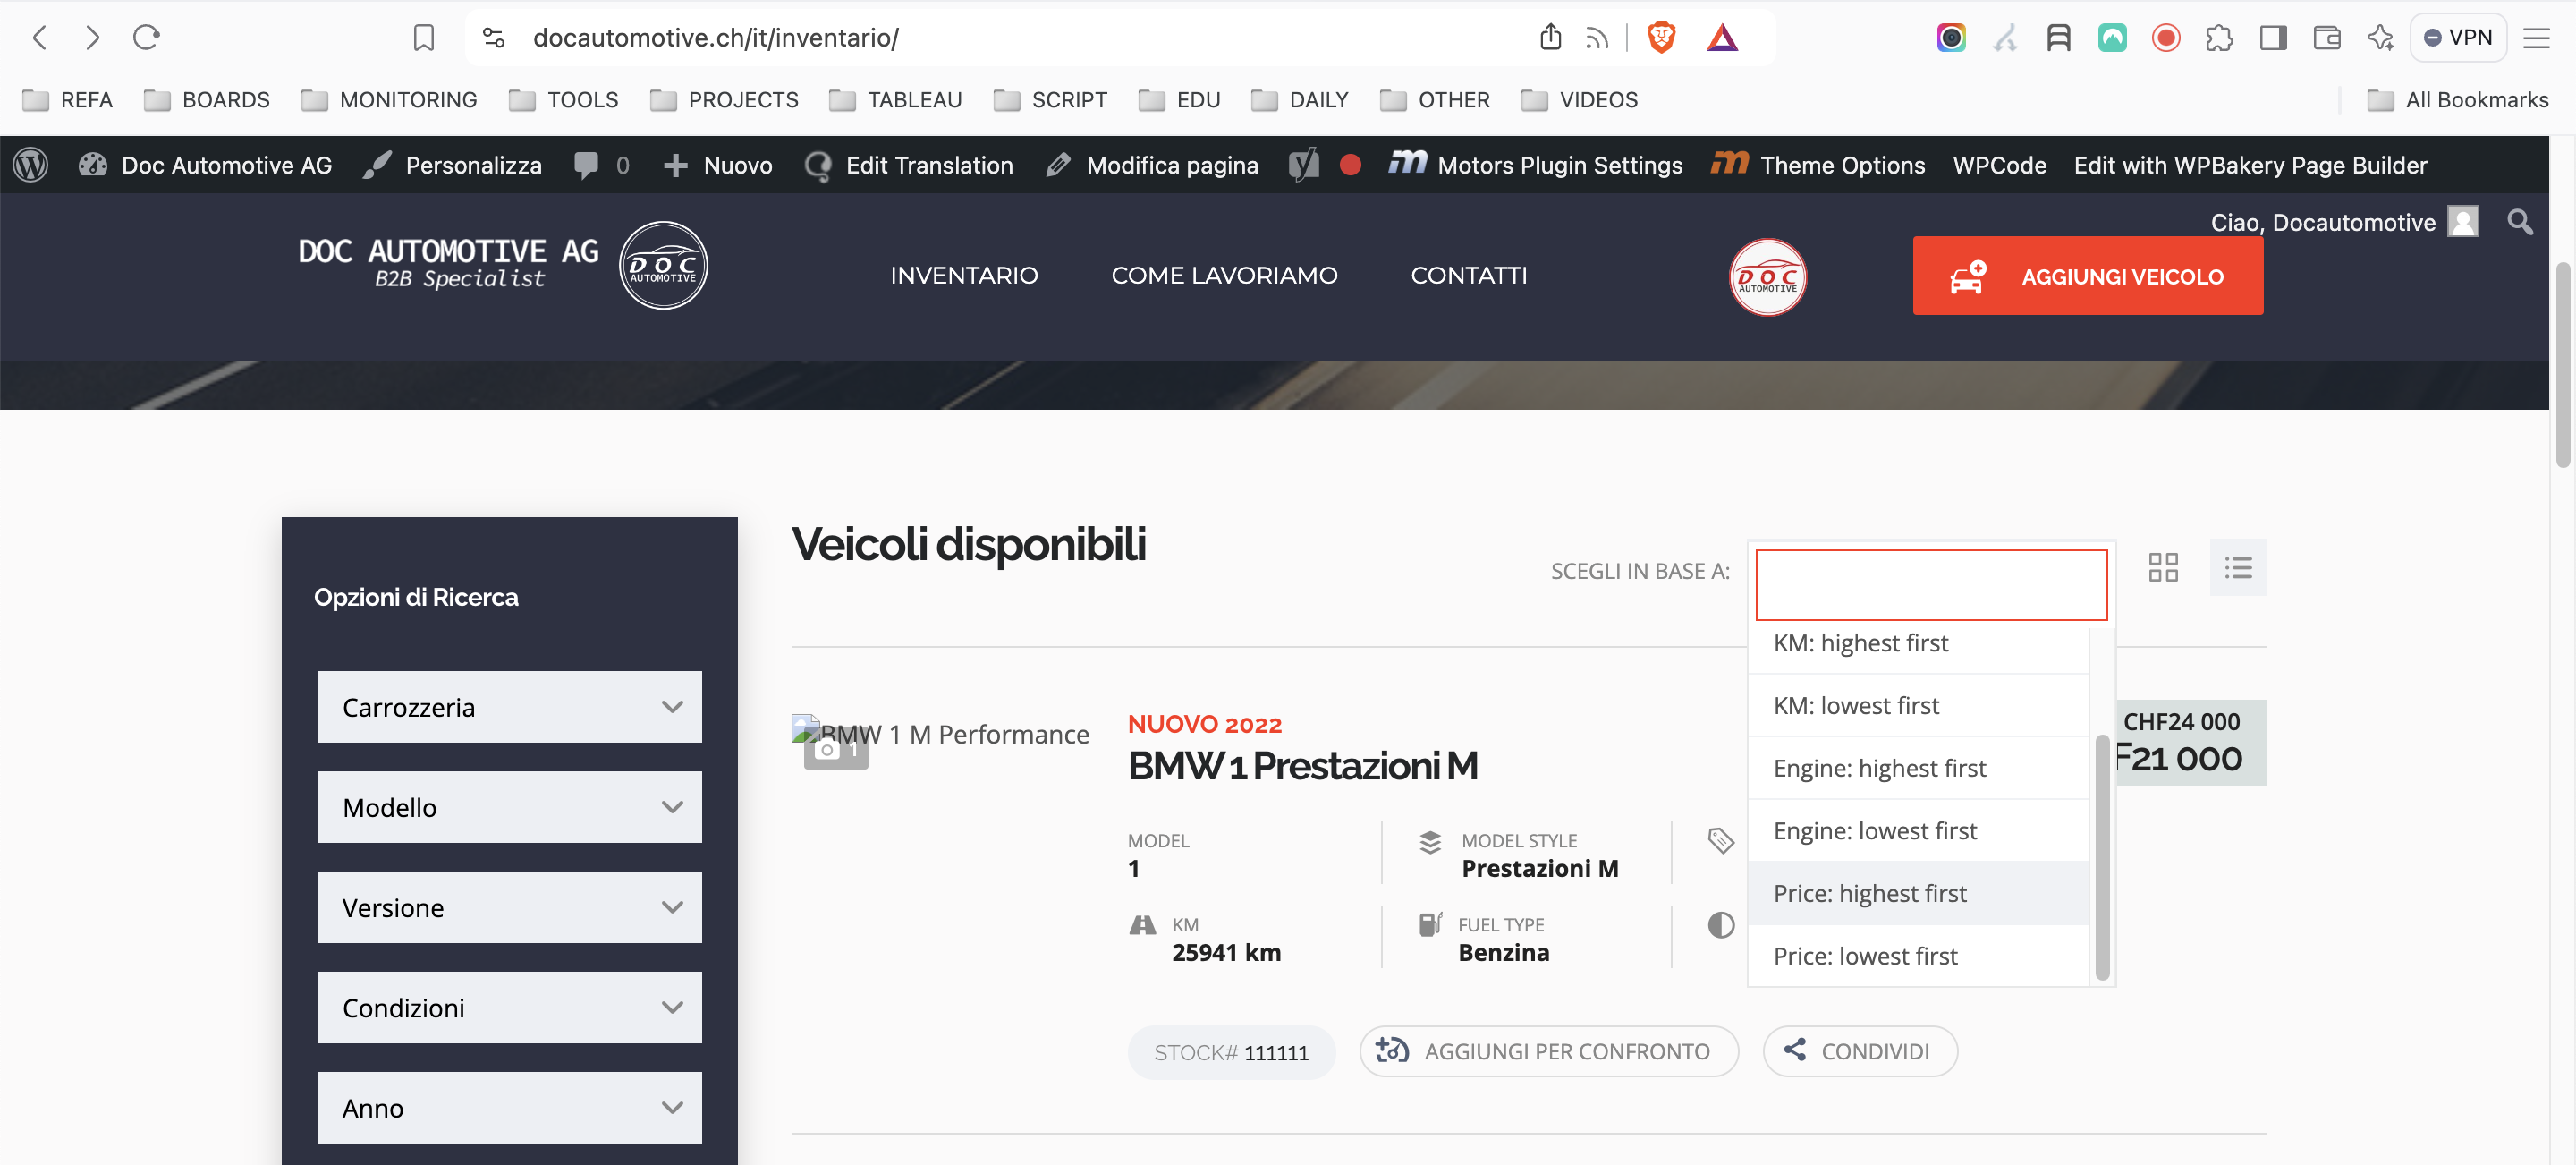Open the COME LAVORIAMO menu item
This screenshot has height=1165, width=2576.
pyautogui.click(x=1224, y=275)
